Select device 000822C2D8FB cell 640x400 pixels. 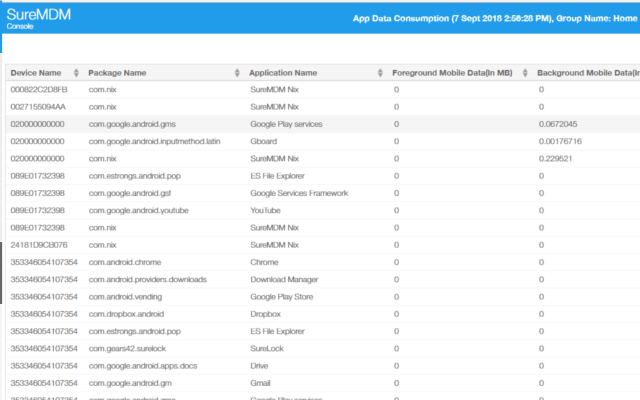(39, 89)
